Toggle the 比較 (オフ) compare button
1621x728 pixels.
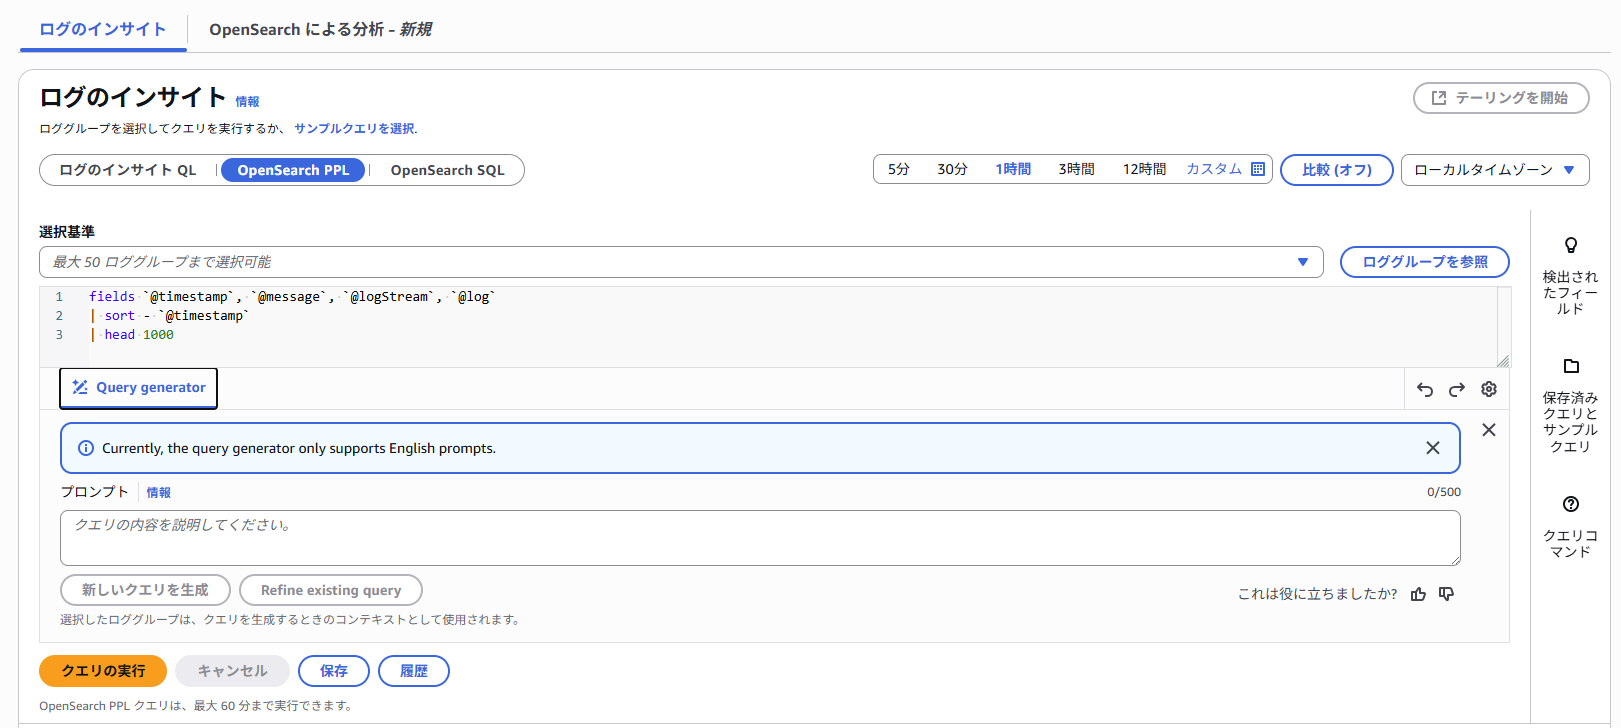coord(1337,170)
